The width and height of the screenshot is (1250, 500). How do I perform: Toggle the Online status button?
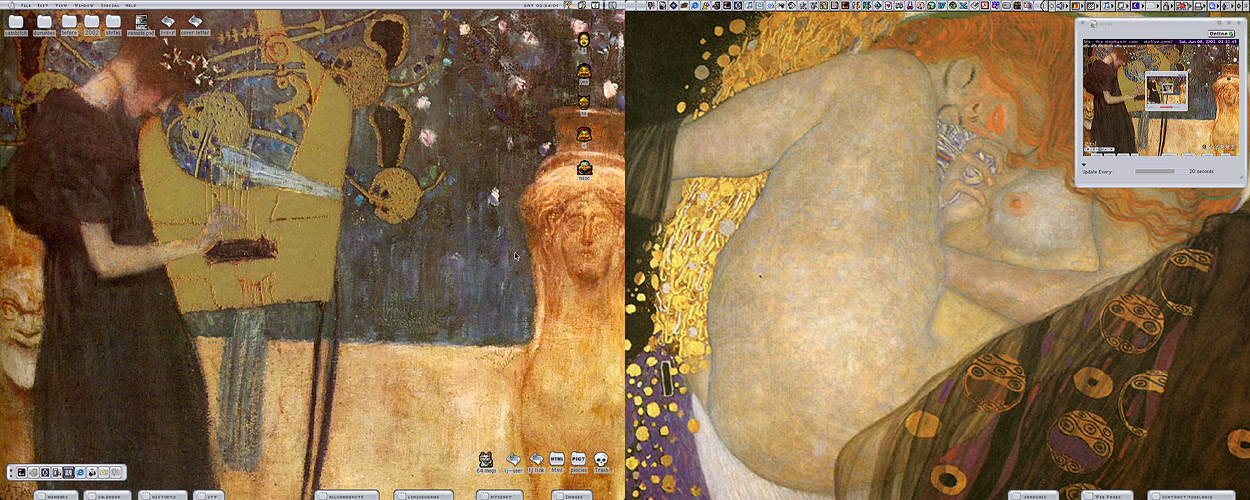click(x=1220, y=33)
